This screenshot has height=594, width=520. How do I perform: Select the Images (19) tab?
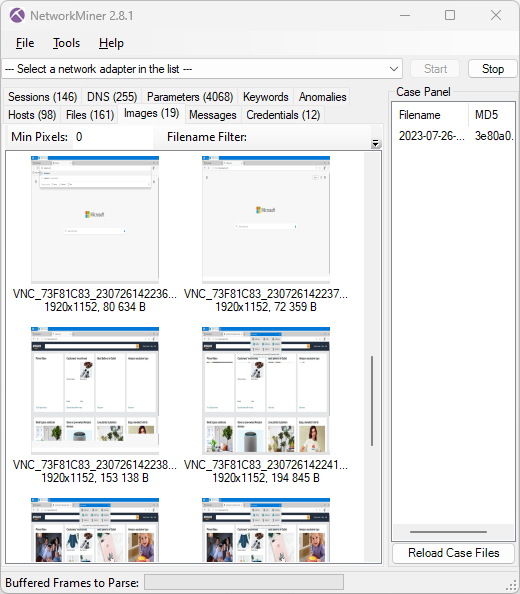point(151,113)
